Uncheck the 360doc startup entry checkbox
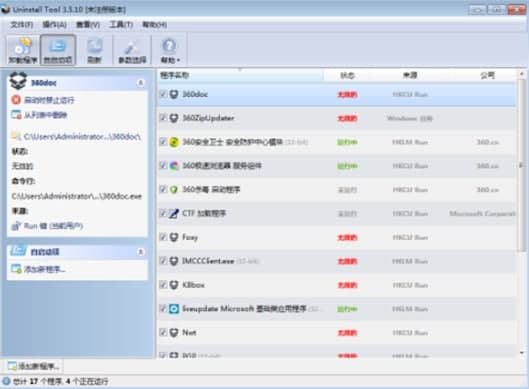The height and width of the screenshot is (389, 529). (163, 94)
